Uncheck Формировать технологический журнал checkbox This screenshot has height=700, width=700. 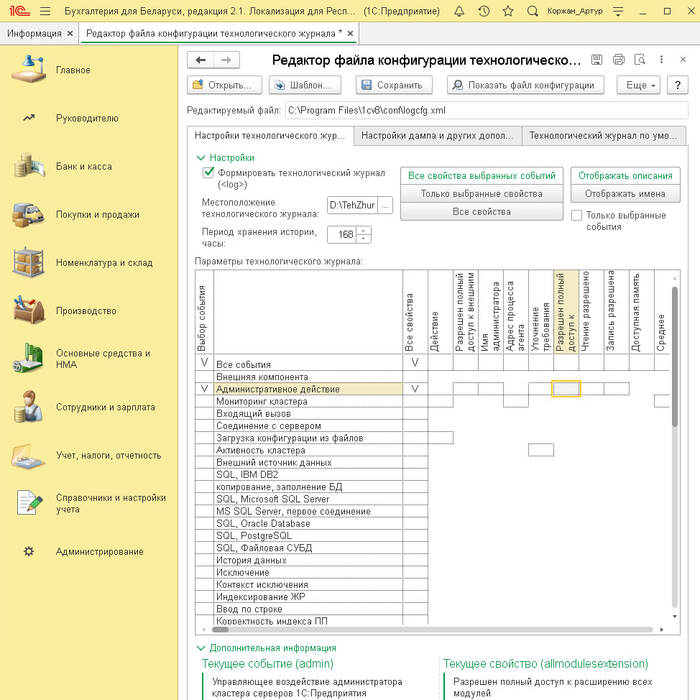tap(209, 172)
